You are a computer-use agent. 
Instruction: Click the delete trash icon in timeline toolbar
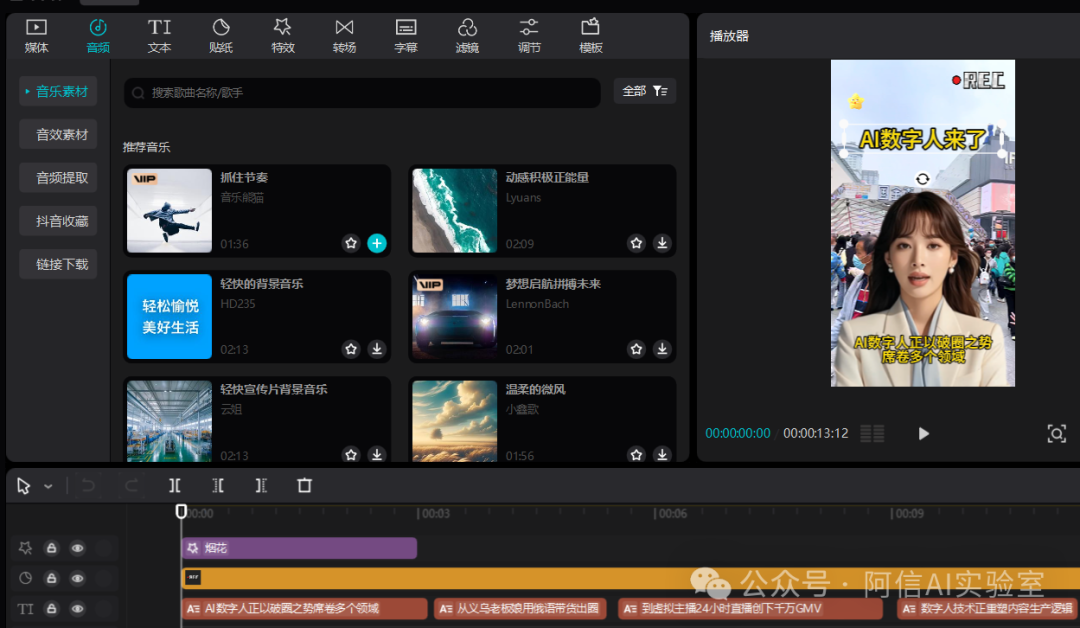305,486
